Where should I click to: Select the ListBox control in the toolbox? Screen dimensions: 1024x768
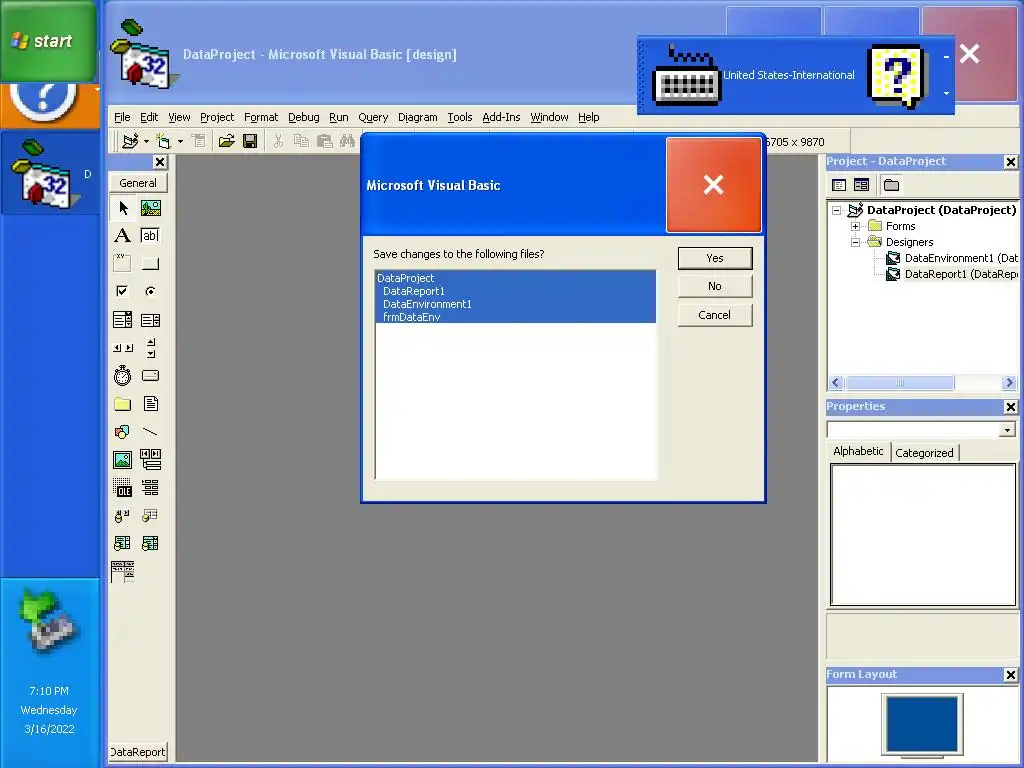151,319
